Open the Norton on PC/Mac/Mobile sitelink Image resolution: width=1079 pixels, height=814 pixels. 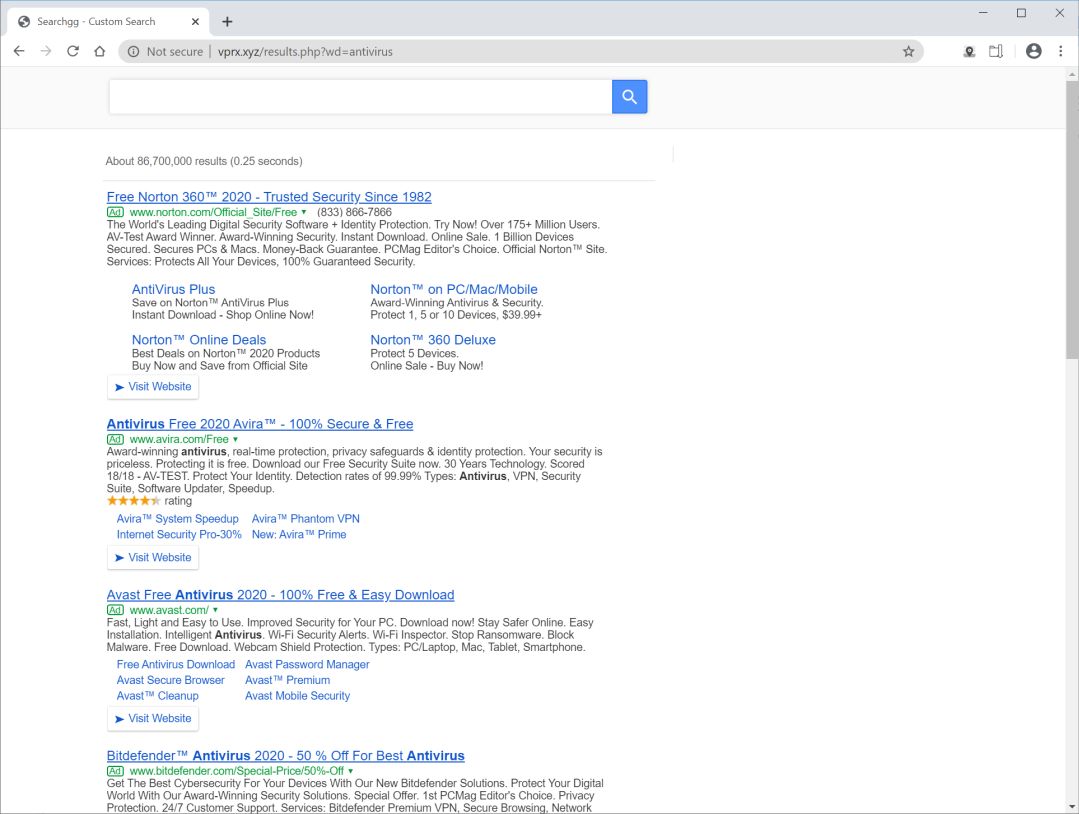(453, 290)
